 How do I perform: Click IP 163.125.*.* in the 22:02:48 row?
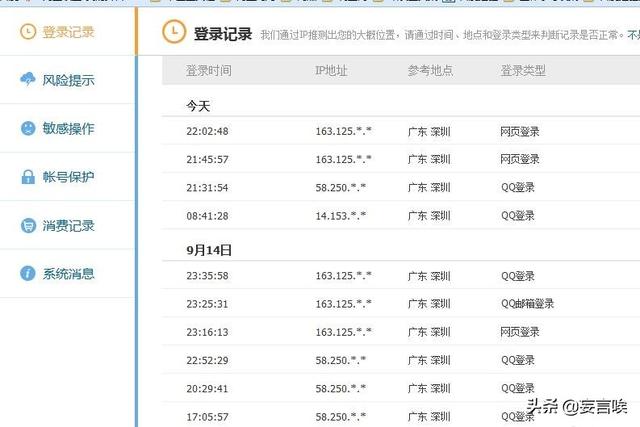pos(343,131)
